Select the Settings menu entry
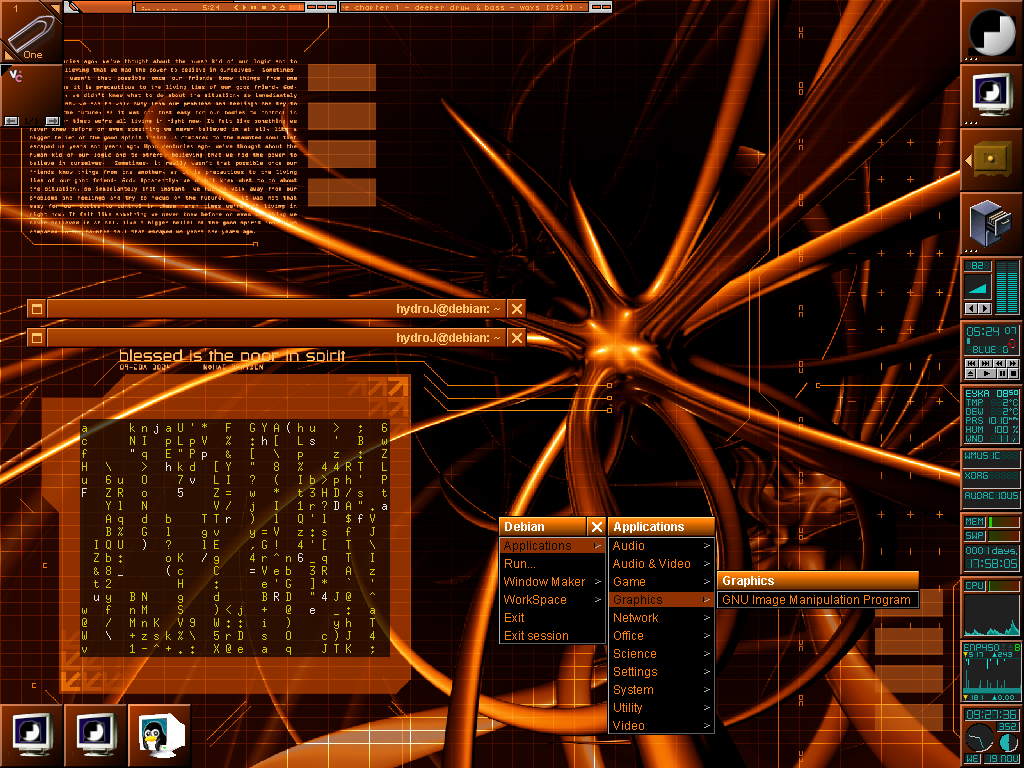 pos(660,672)
